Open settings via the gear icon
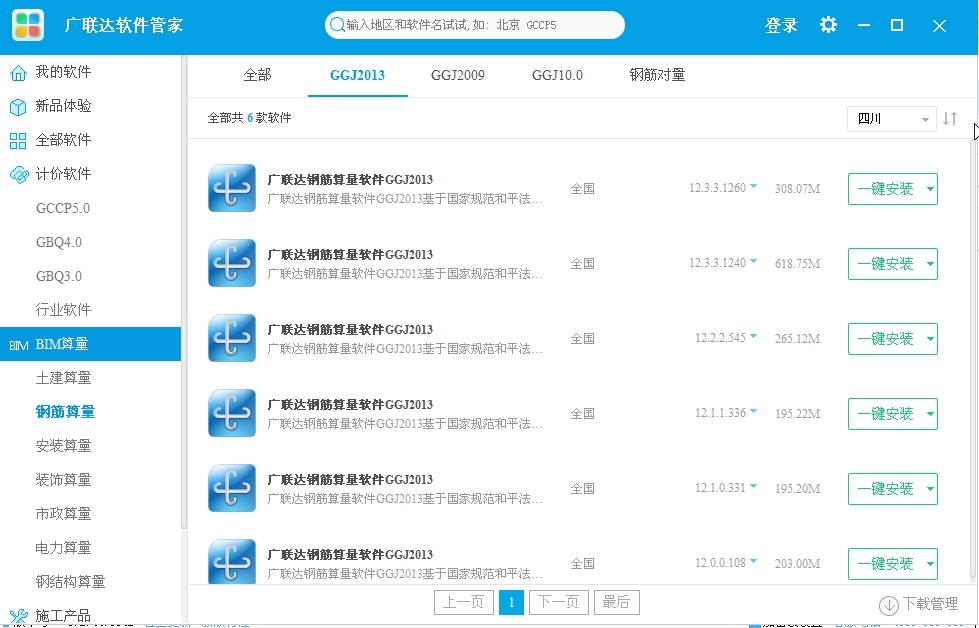Viewport: 979px width, 628px height. click(x=828, y=25)
